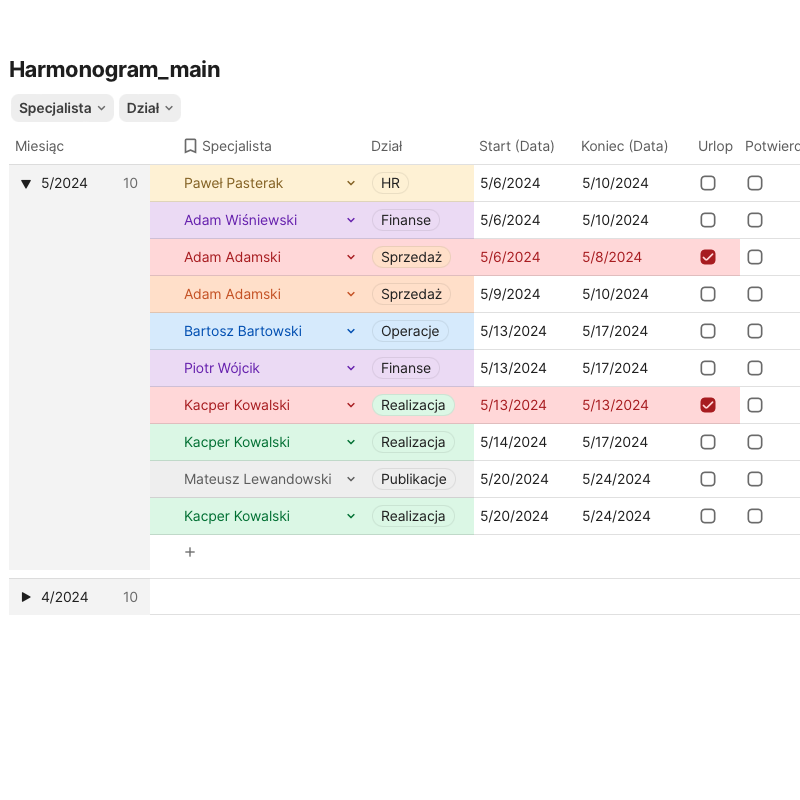The height and width of the screenshot is (800, 800).
Task: Click the Koniec (Data) column header
Action: [x=624, y=146]
